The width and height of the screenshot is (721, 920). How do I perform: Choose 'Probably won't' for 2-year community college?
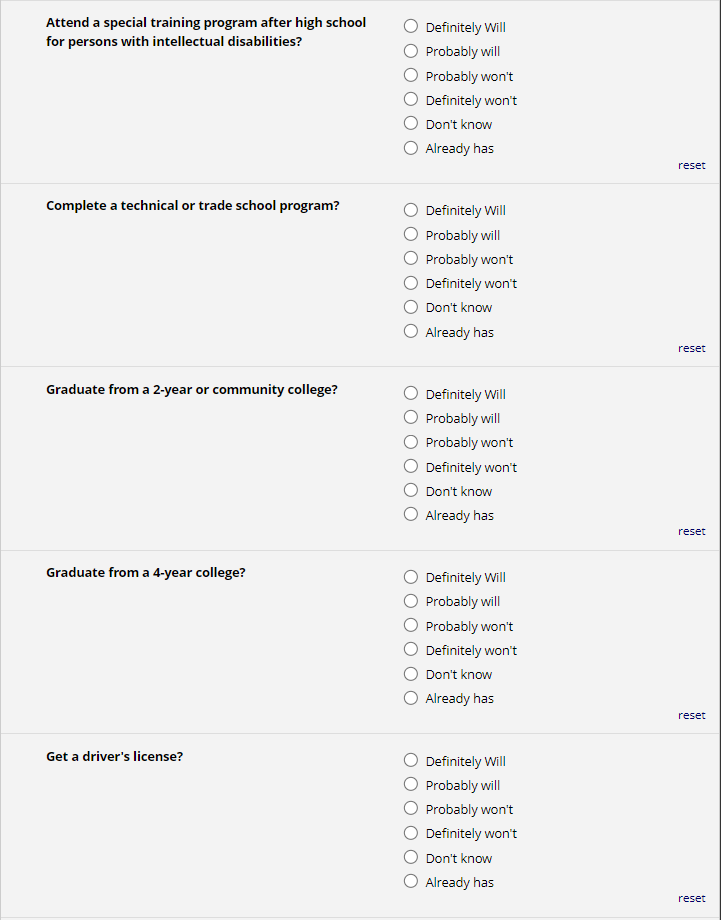[411, 442]
